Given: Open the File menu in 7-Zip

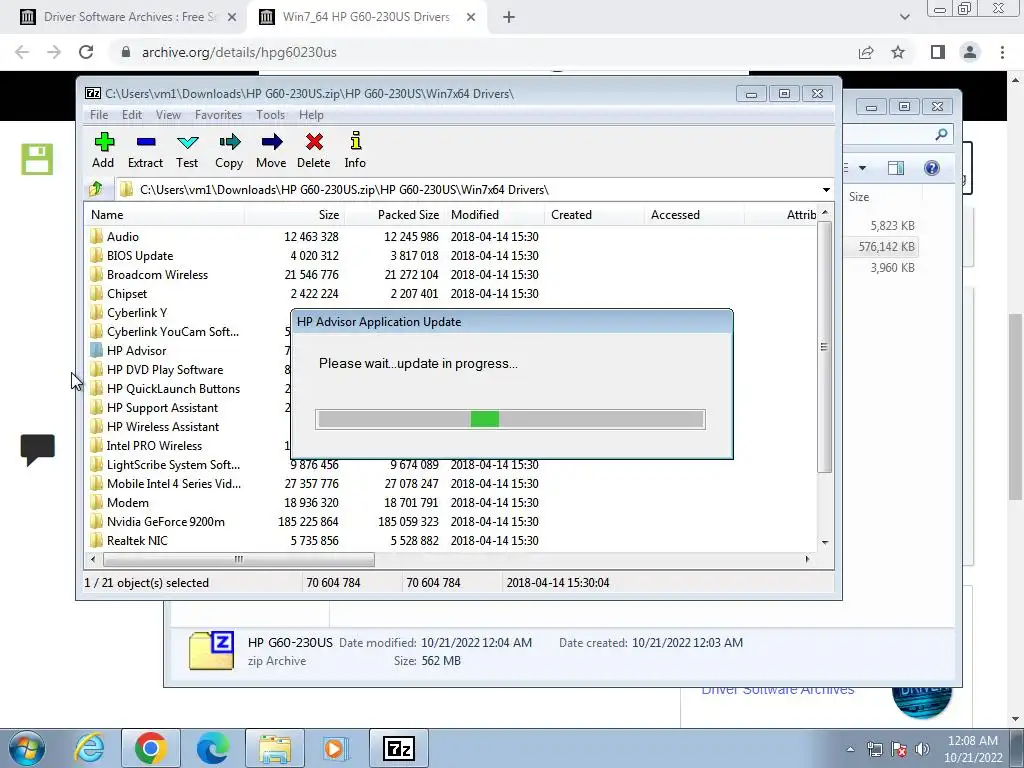Looking at the screenshot, I should [99, 115].
